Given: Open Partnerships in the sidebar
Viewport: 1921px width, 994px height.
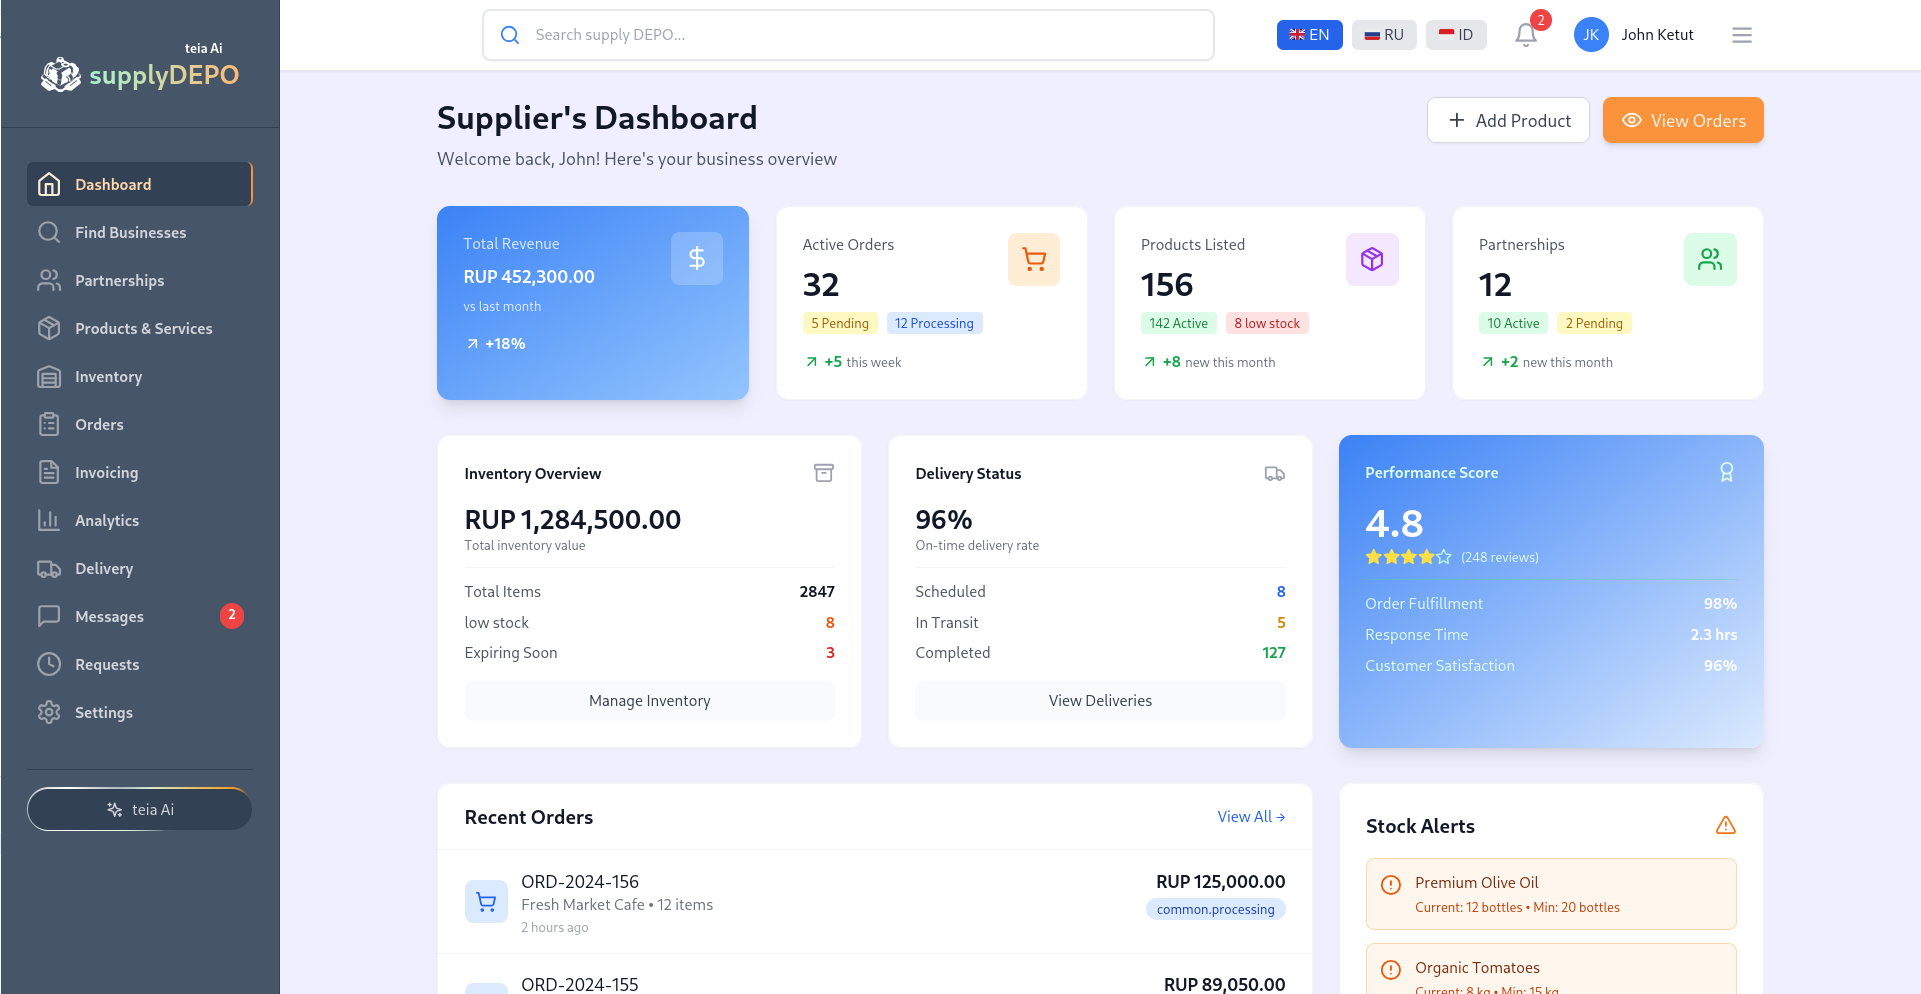Looking at the screenshot, I should tap(140, 280).
